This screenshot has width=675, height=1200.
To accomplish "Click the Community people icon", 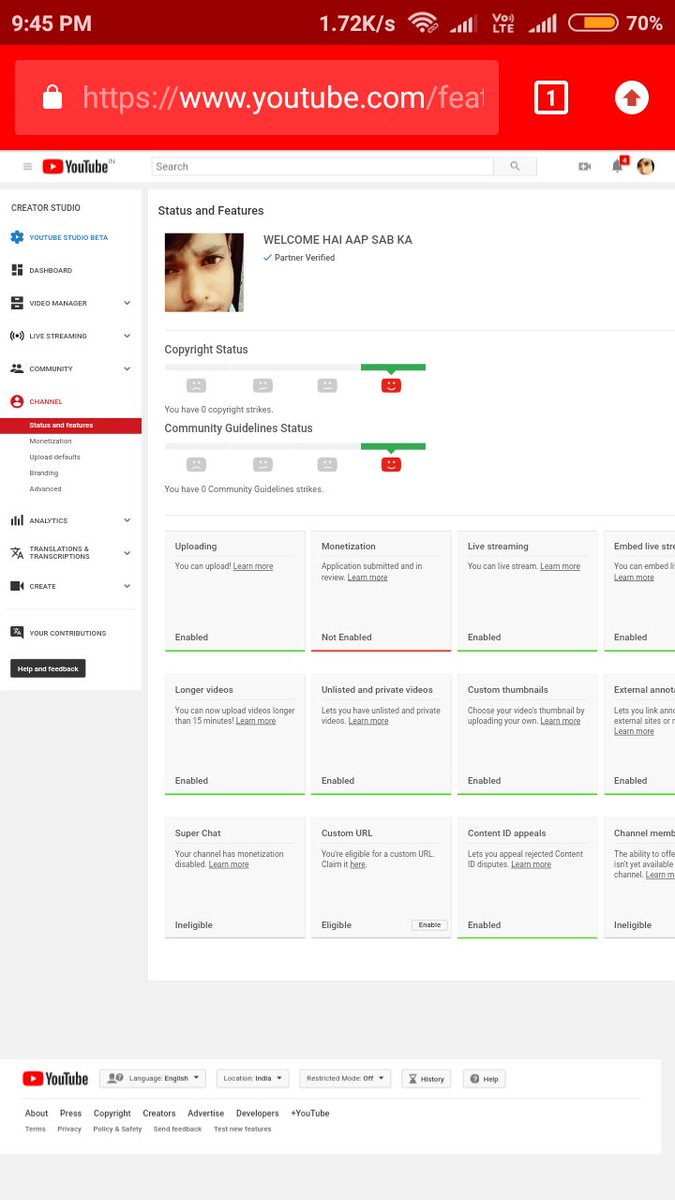I will [x=17, y=369].
